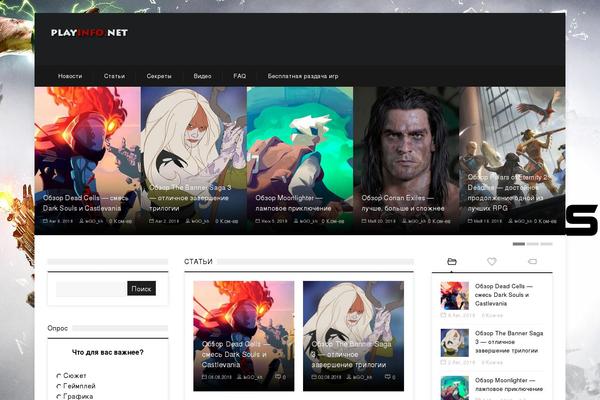Click the PLAYINFO.NET logo
Image resolution: width=600 pixels, height=400 pixels.
pos(89,33)
